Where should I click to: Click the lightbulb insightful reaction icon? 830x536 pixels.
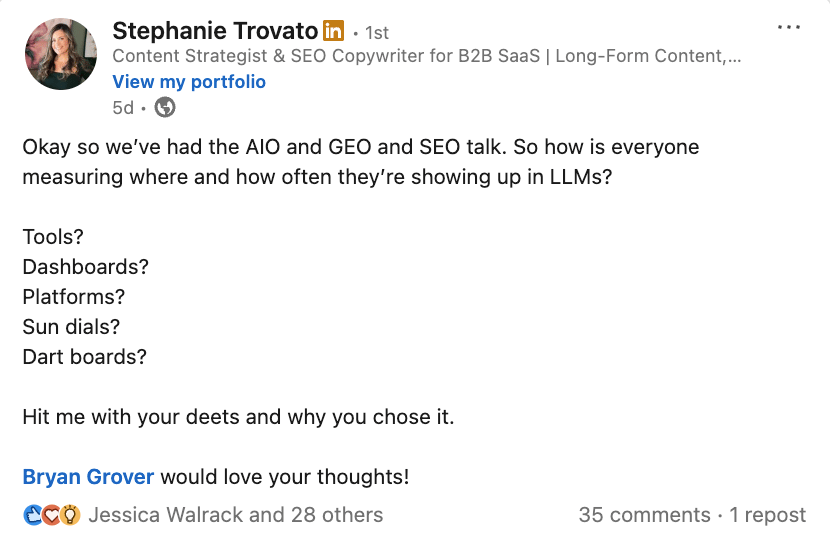coord(70,515)
